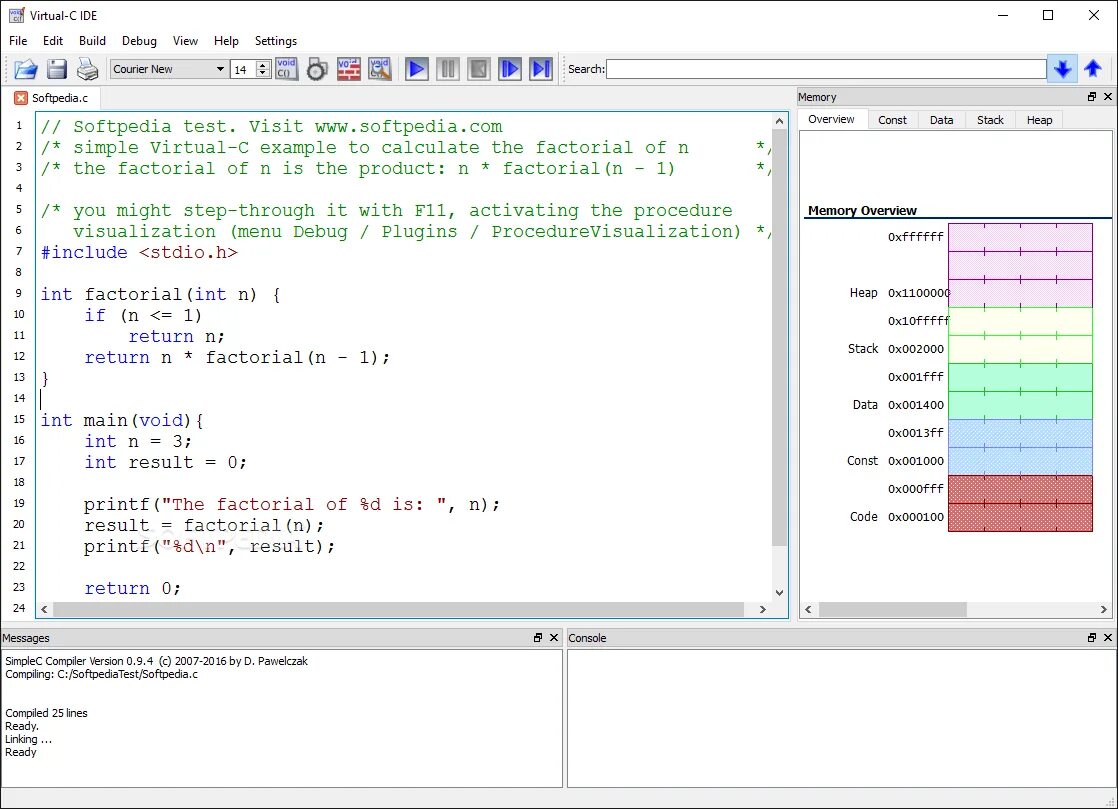Close the Memory panel
Screen dimensions: 1118x809
coord(1108,97)
